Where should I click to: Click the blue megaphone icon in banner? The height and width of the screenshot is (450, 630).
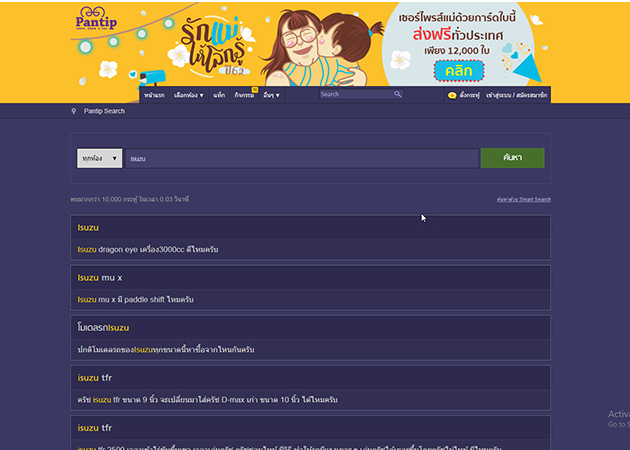152,76
